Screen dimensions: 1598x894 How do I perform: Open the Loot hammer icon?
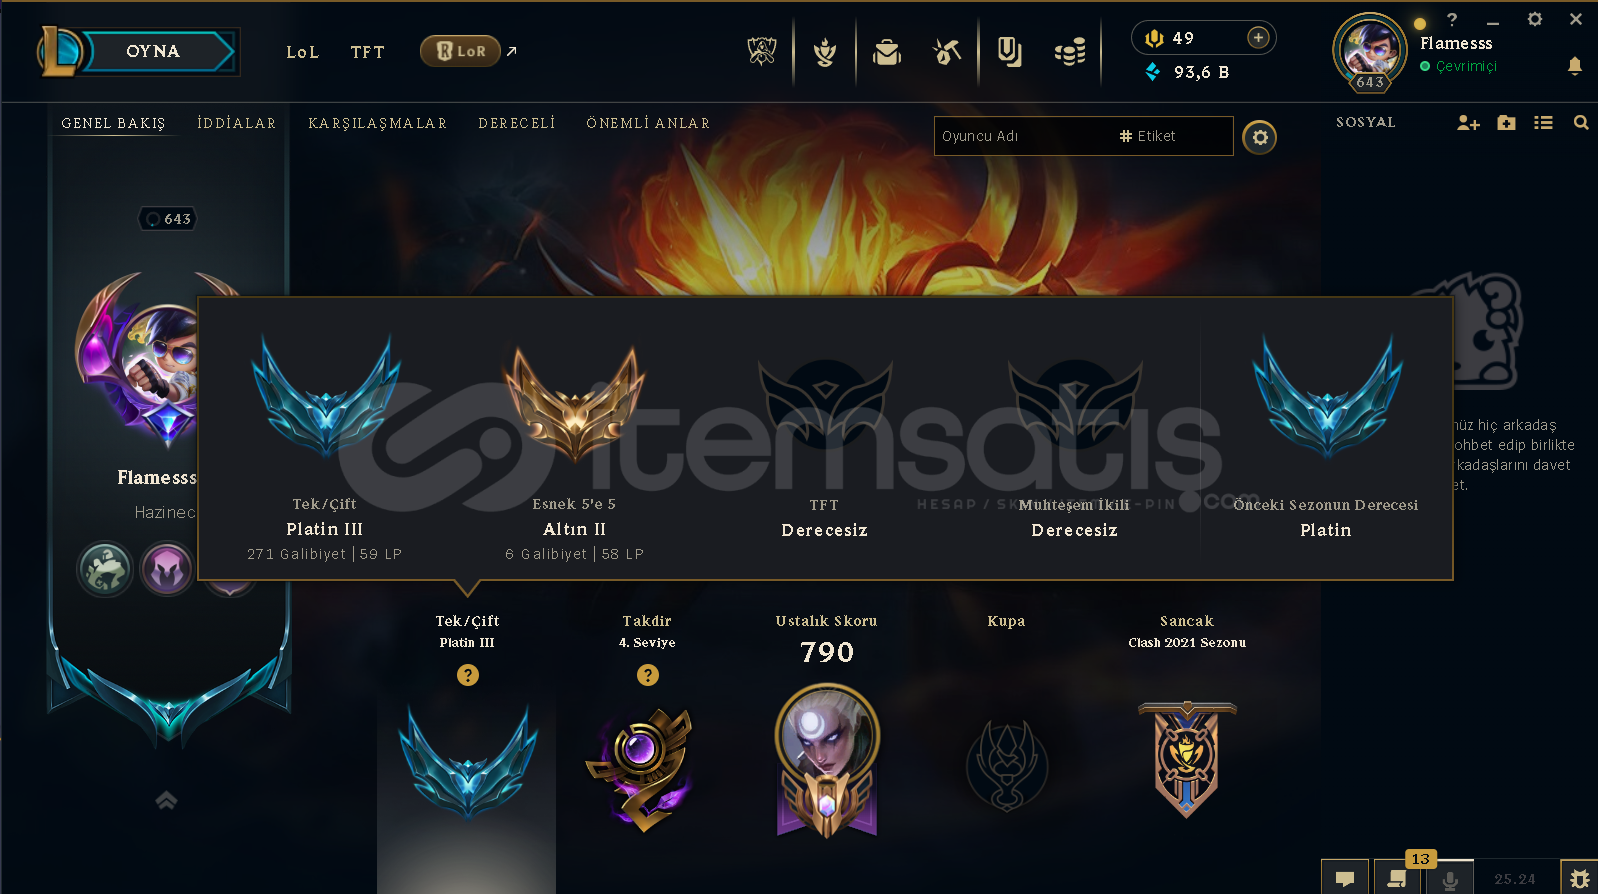pos(947,51)
